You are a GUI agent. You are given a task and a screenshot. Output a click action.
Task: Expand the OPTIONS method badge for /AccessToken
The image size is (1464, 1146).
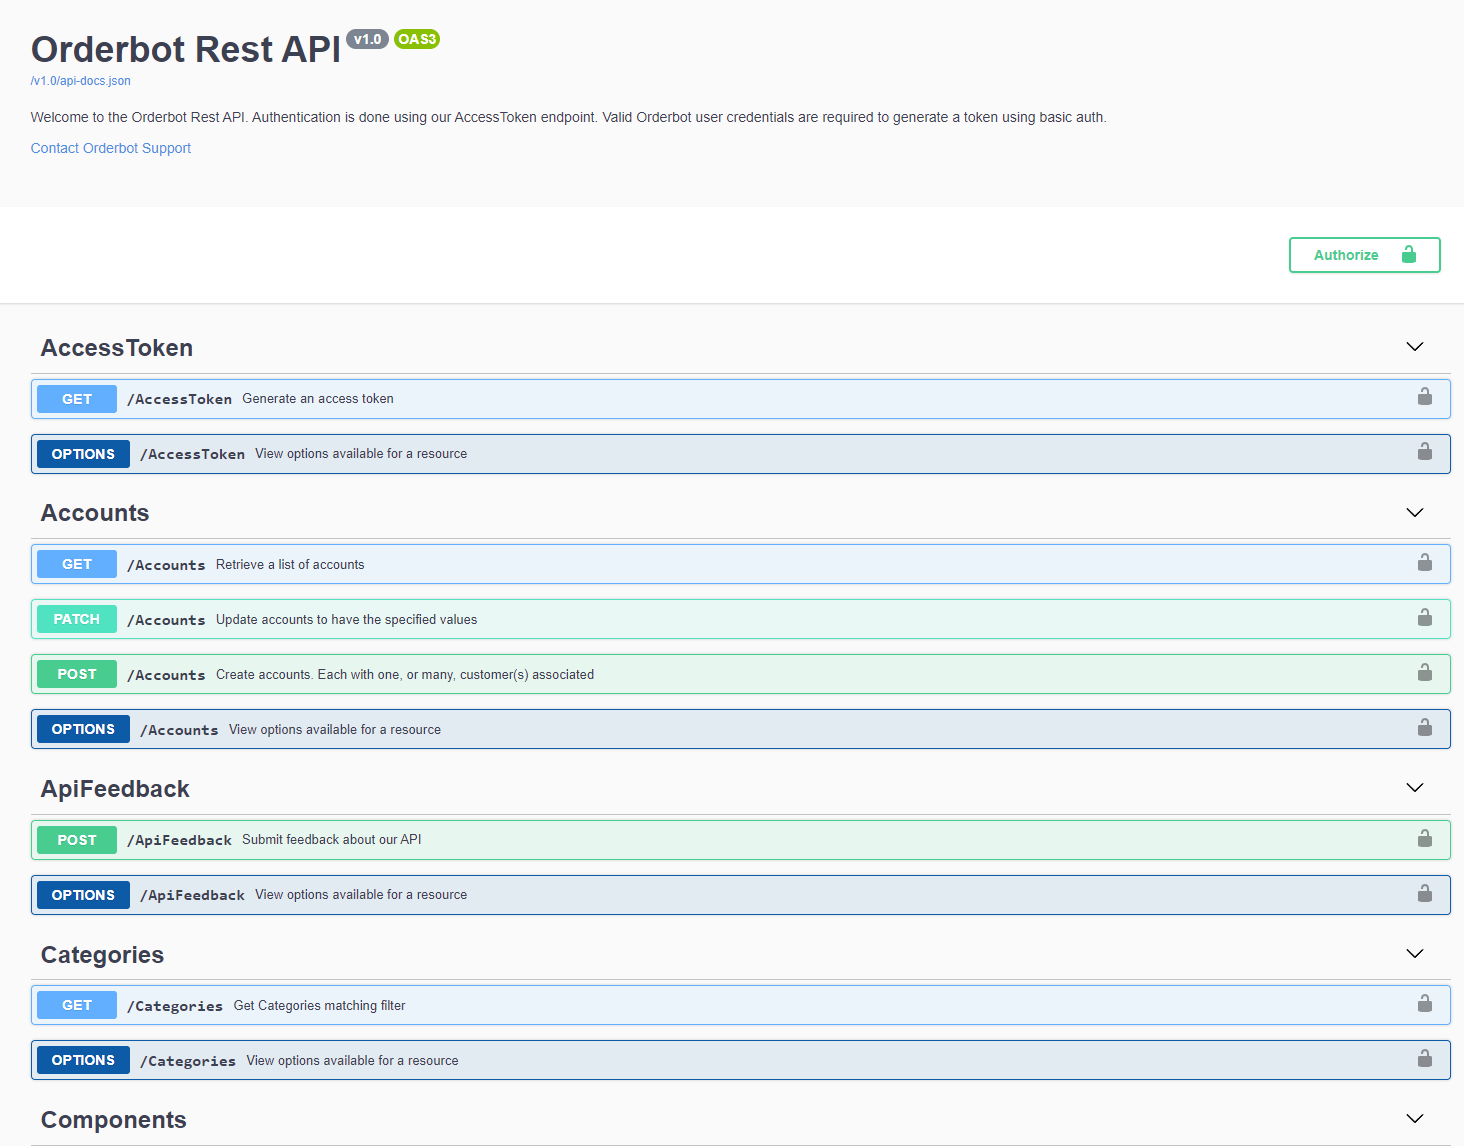point(83,454)
